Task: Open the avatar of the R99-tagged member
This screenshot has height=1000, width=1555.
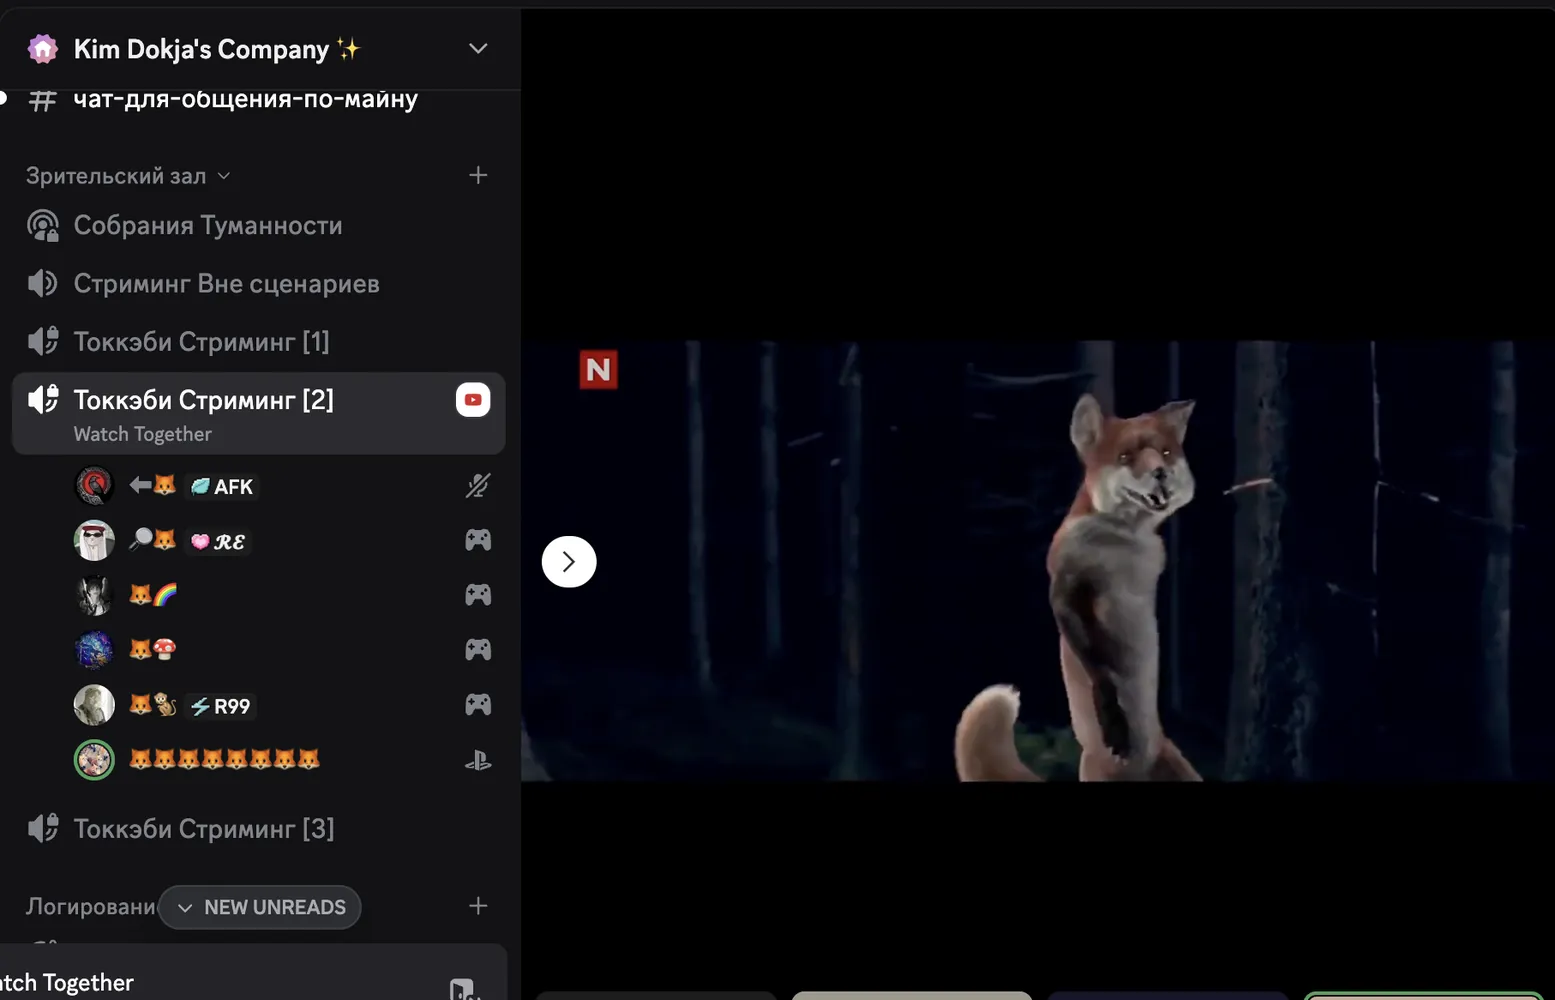Action: pyautogui.click(x=94, y=705)
